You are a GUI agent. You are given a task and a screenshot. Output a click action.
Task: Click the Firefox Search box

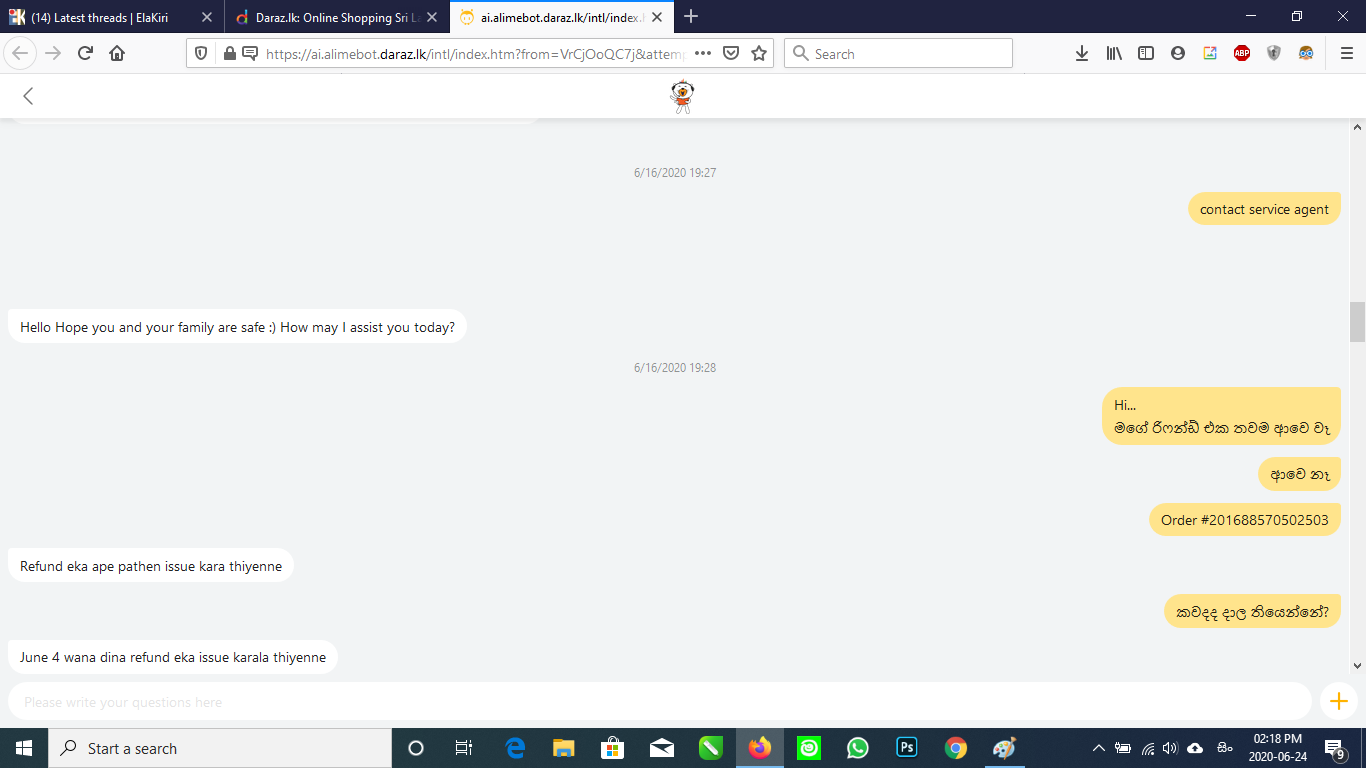point(898,53)
